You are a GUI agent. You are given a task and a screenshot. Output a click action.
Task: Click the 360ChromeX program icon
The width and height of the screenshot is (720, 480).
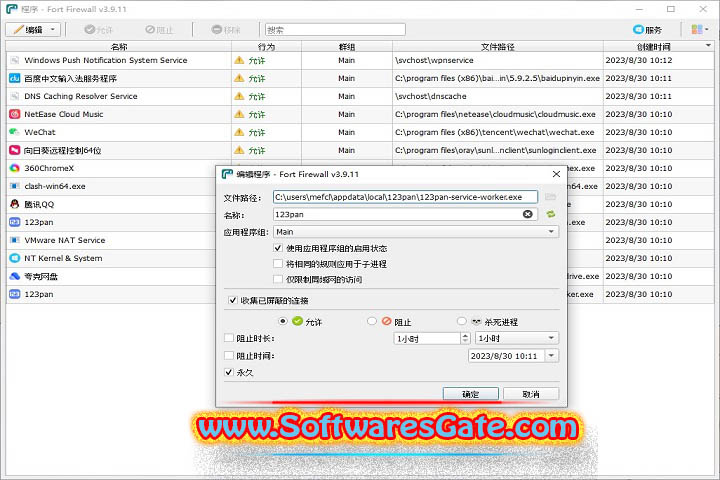click(x=15, y=168)
